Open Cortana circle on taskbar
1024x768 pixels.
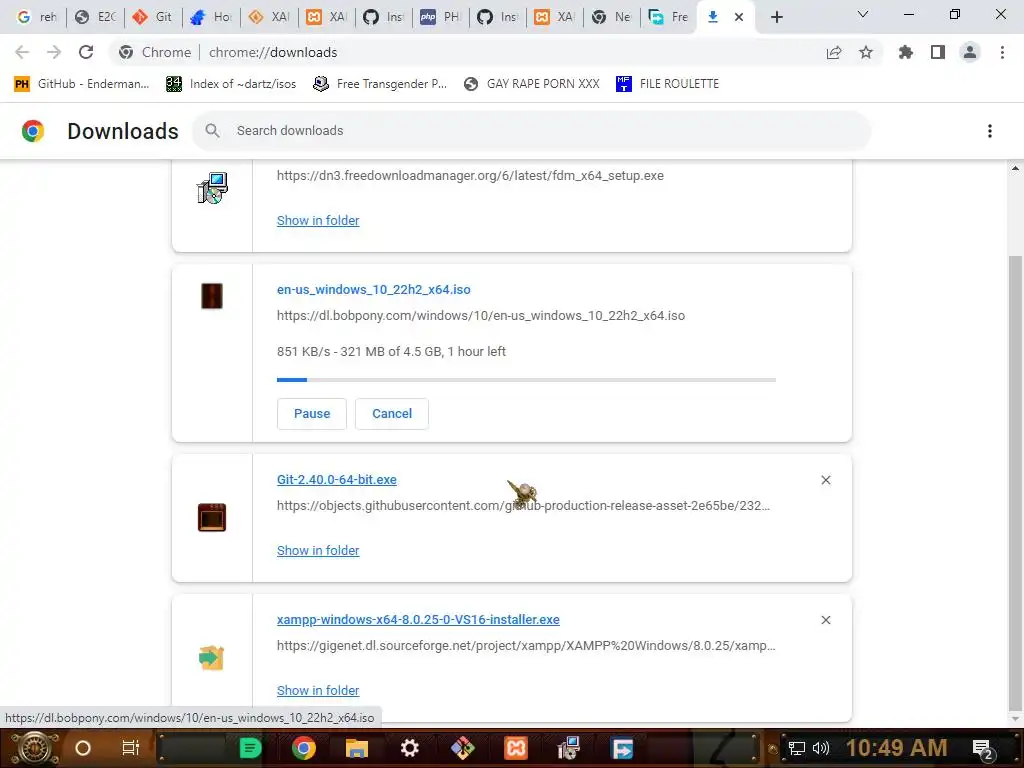pyautogui.click(x=83, y=748)
